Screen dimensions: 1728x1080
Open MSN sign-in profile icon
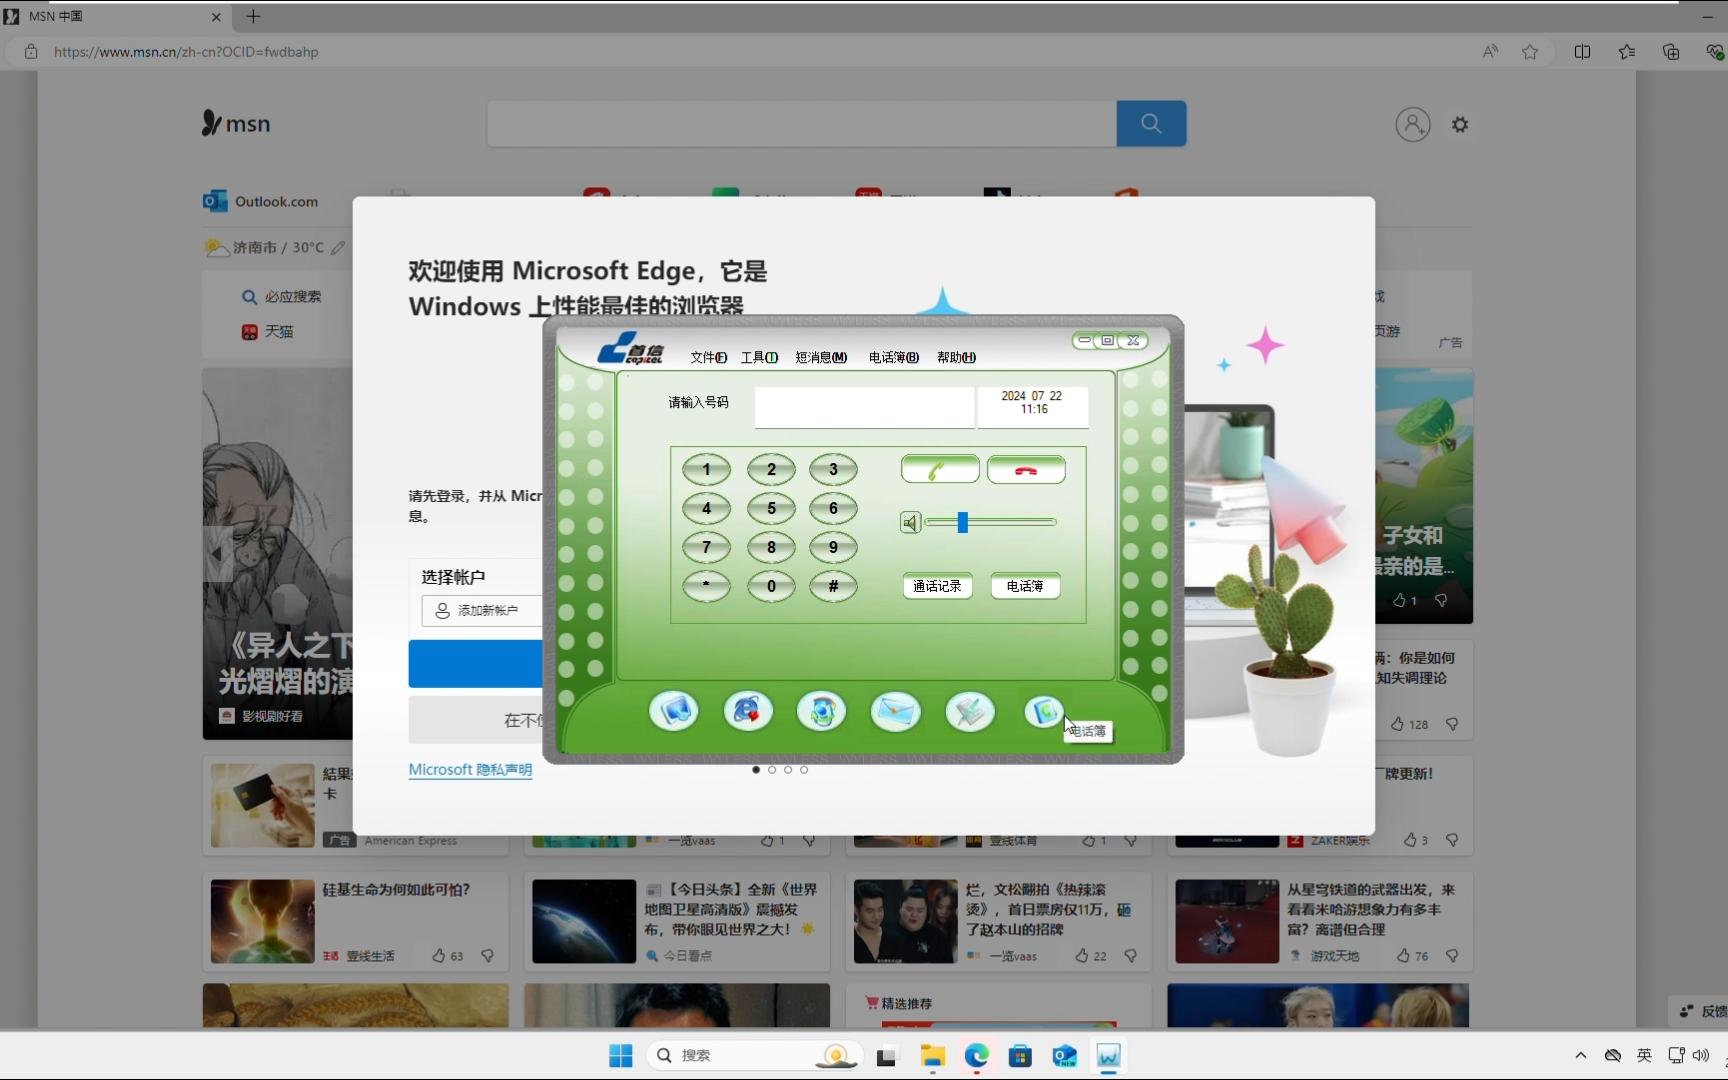coord(1413,125)
